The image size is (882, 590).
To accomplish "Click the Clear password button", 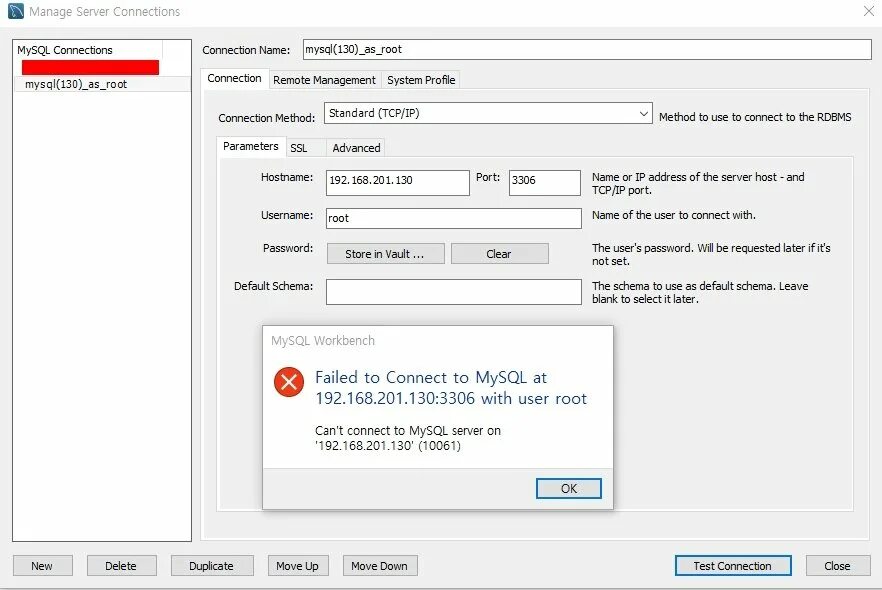I will coord(500,254).
